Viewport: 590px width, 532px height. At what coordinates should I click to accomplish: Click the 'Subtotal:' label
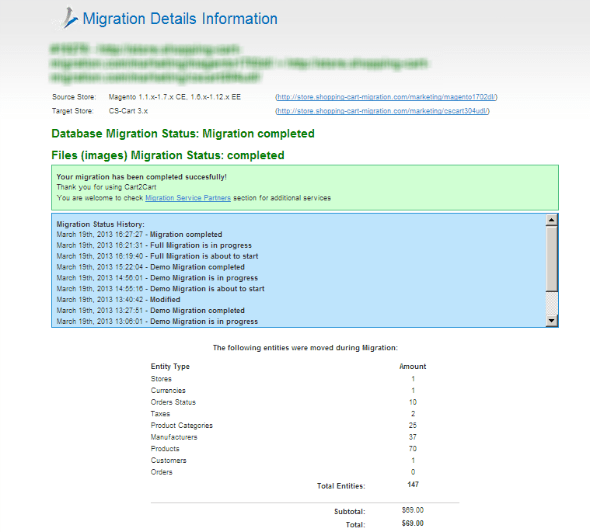point(350,512)
